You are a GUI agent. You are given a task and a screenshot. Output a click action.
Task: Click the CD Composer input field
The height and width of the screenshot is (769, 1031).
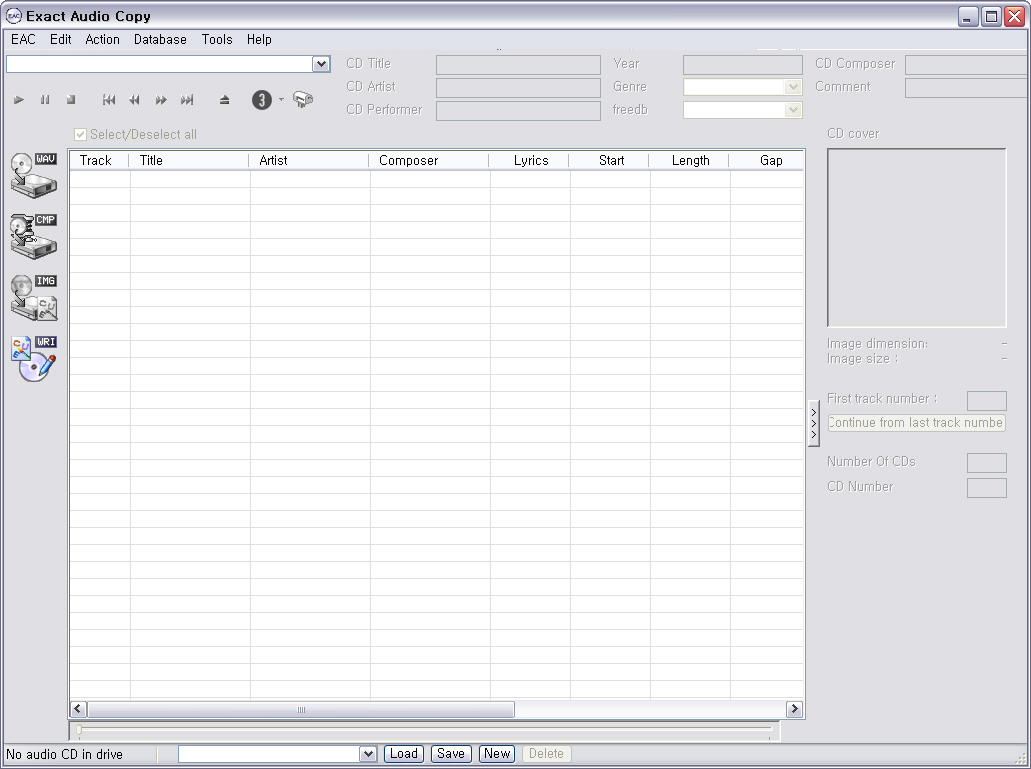click(x=968, y=64)
